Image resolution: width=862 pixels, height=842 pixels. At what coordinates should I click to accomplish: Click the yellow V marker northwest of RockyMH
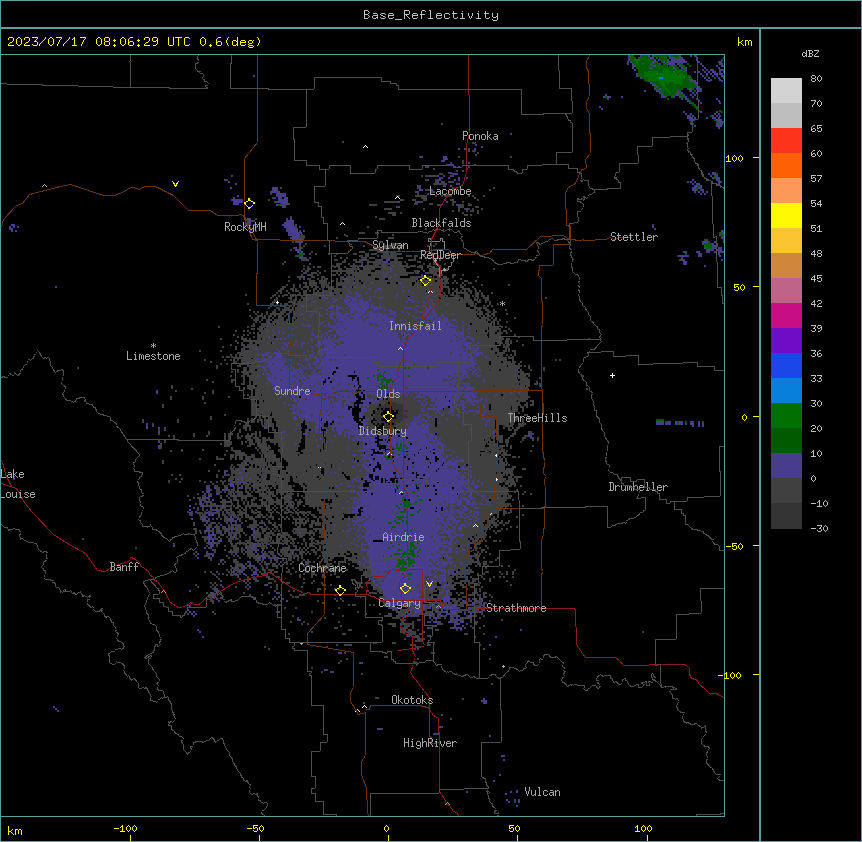pyautogui.click(x=175, y=184)
